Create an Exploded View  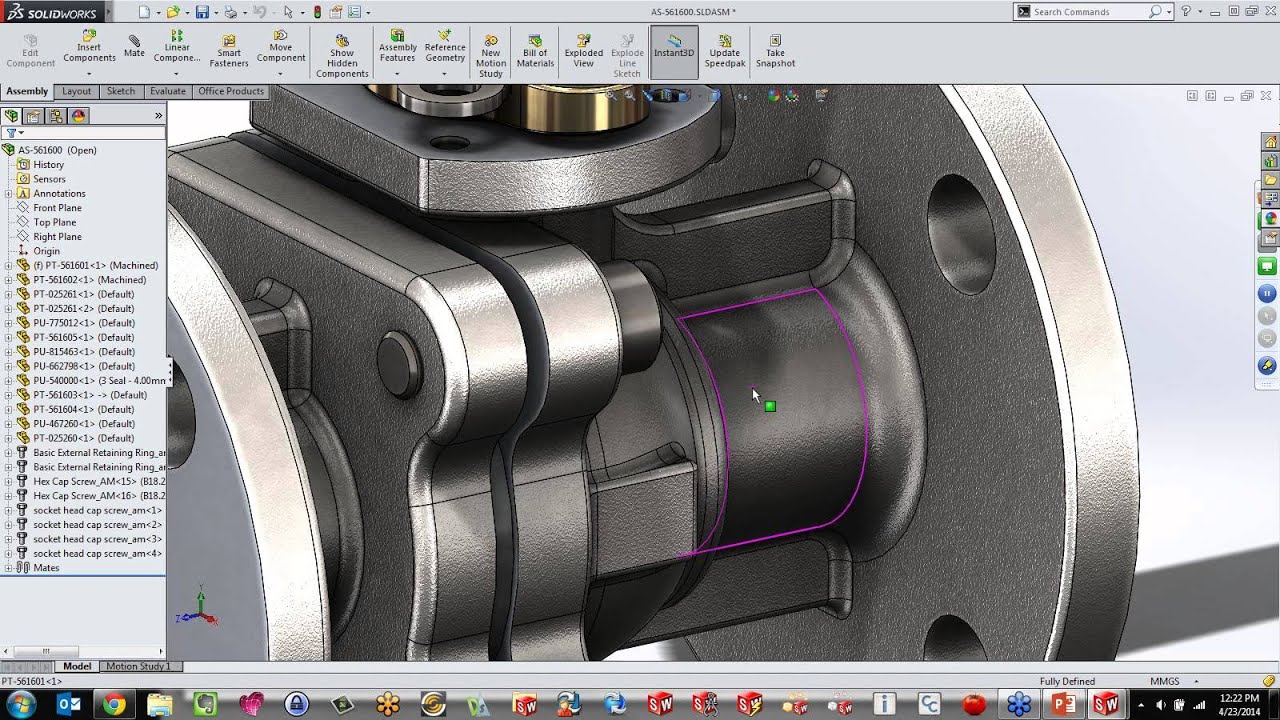tap(584, 51)
